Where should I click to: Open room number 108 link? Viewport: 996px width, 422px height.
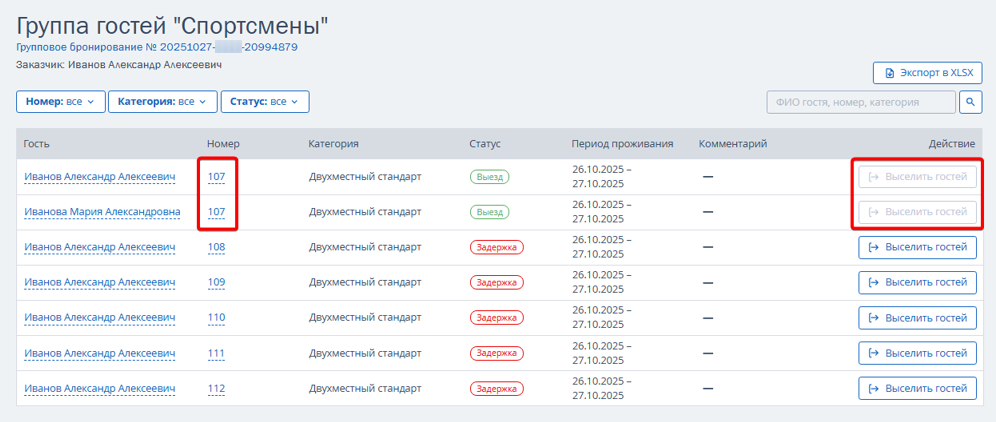(x=216, y=247)
